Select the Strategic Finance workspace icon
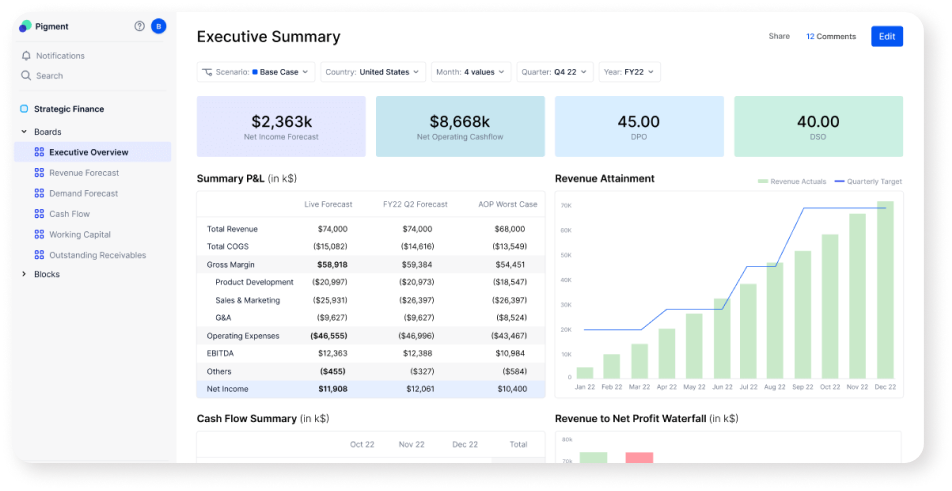952x491 pixels. pos(24,109)
